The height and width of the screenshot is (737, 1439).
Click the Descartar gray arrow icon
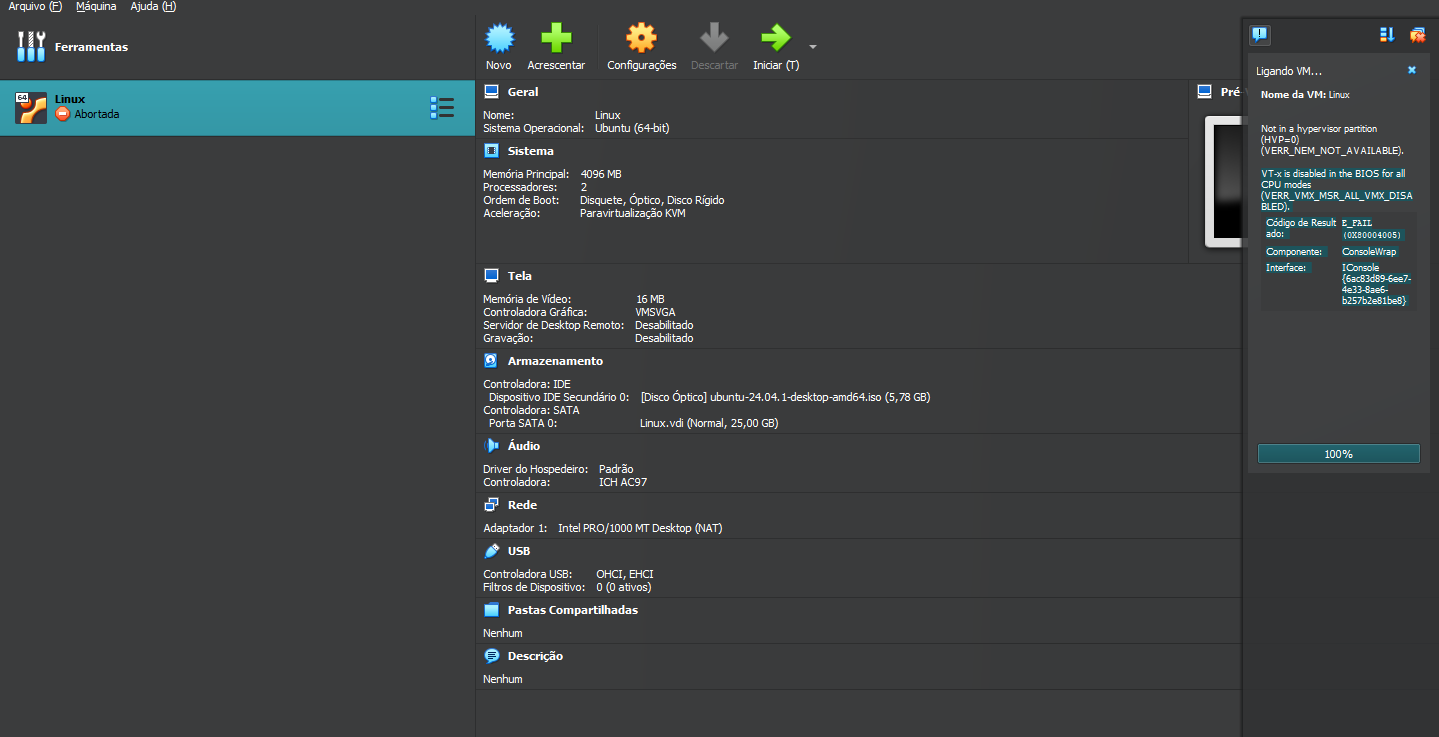coord(714,39)
